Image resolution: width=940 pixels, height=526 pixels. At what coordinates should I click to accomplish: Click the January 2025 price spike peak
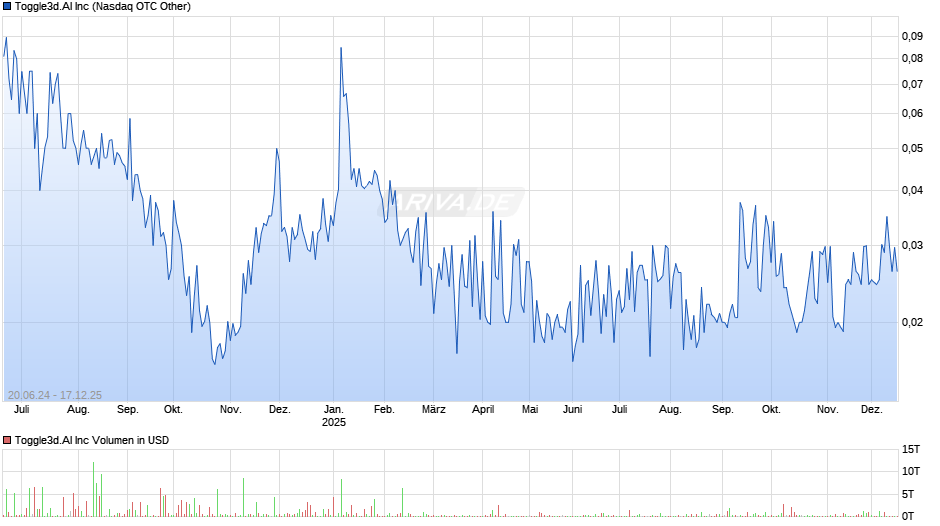coord(341,48)
